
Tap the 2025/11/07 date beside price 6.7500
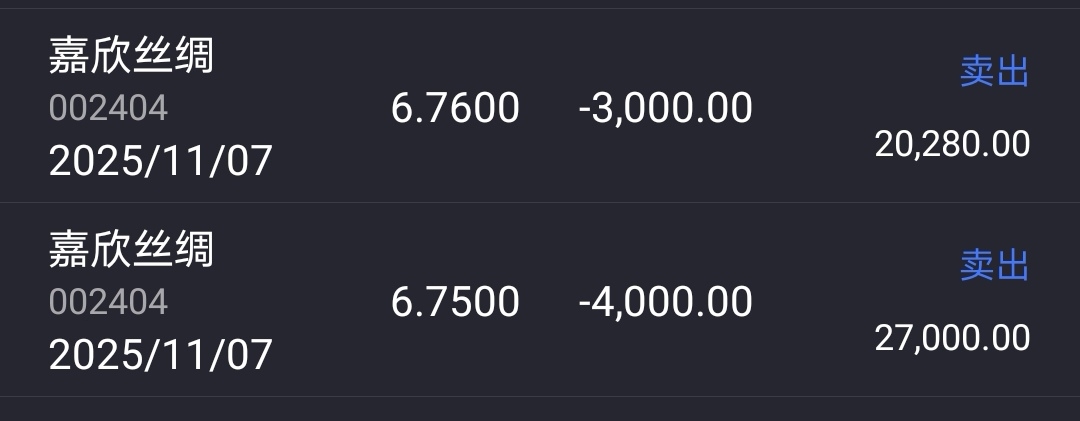tap(161, 354)
